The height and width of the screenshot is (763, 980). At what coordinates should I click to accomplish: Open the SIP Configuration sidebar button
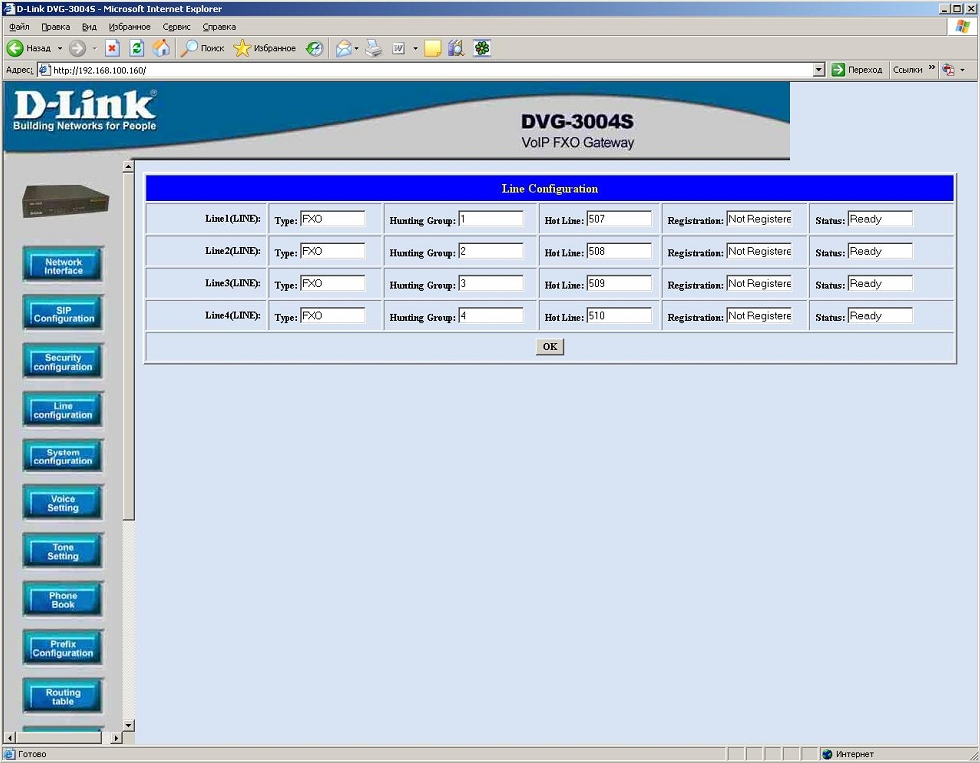tap(63, 314)
